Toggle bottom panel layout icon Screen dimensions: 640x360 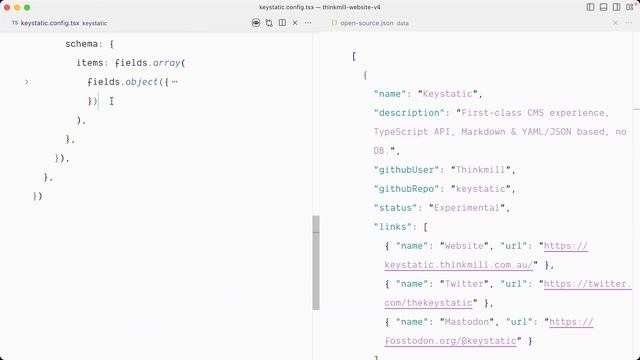[603, 7]
